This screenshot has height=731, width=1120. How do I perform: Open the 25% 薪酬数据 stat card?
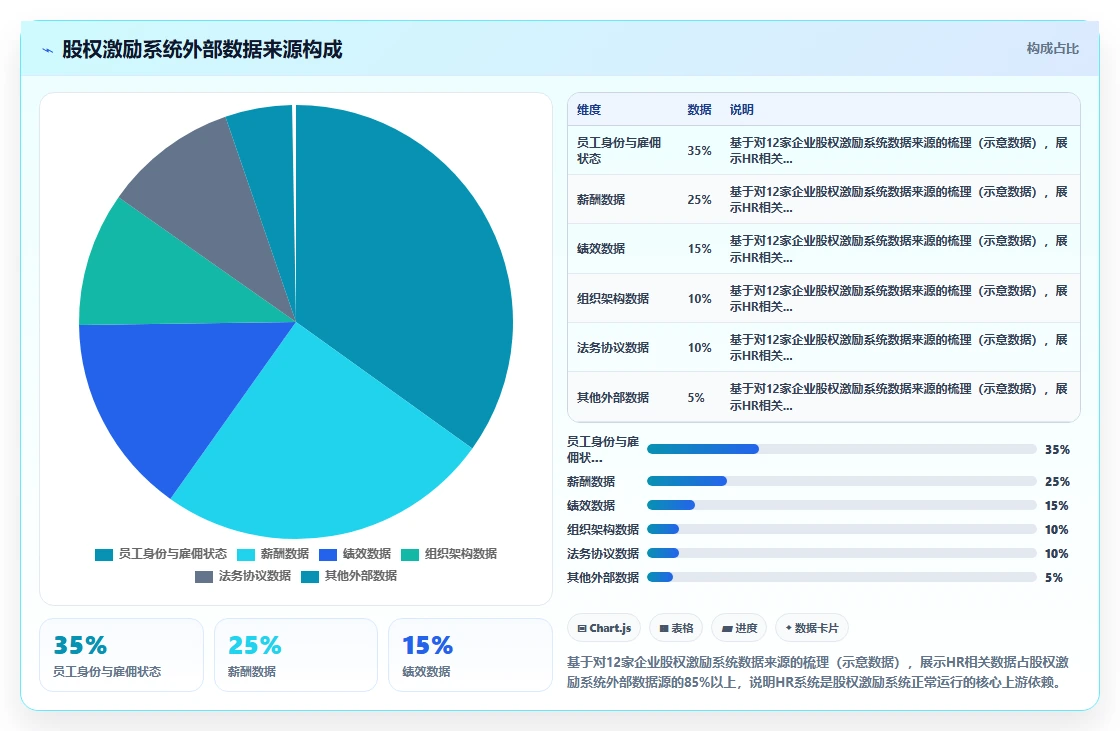tap(296, 655)
